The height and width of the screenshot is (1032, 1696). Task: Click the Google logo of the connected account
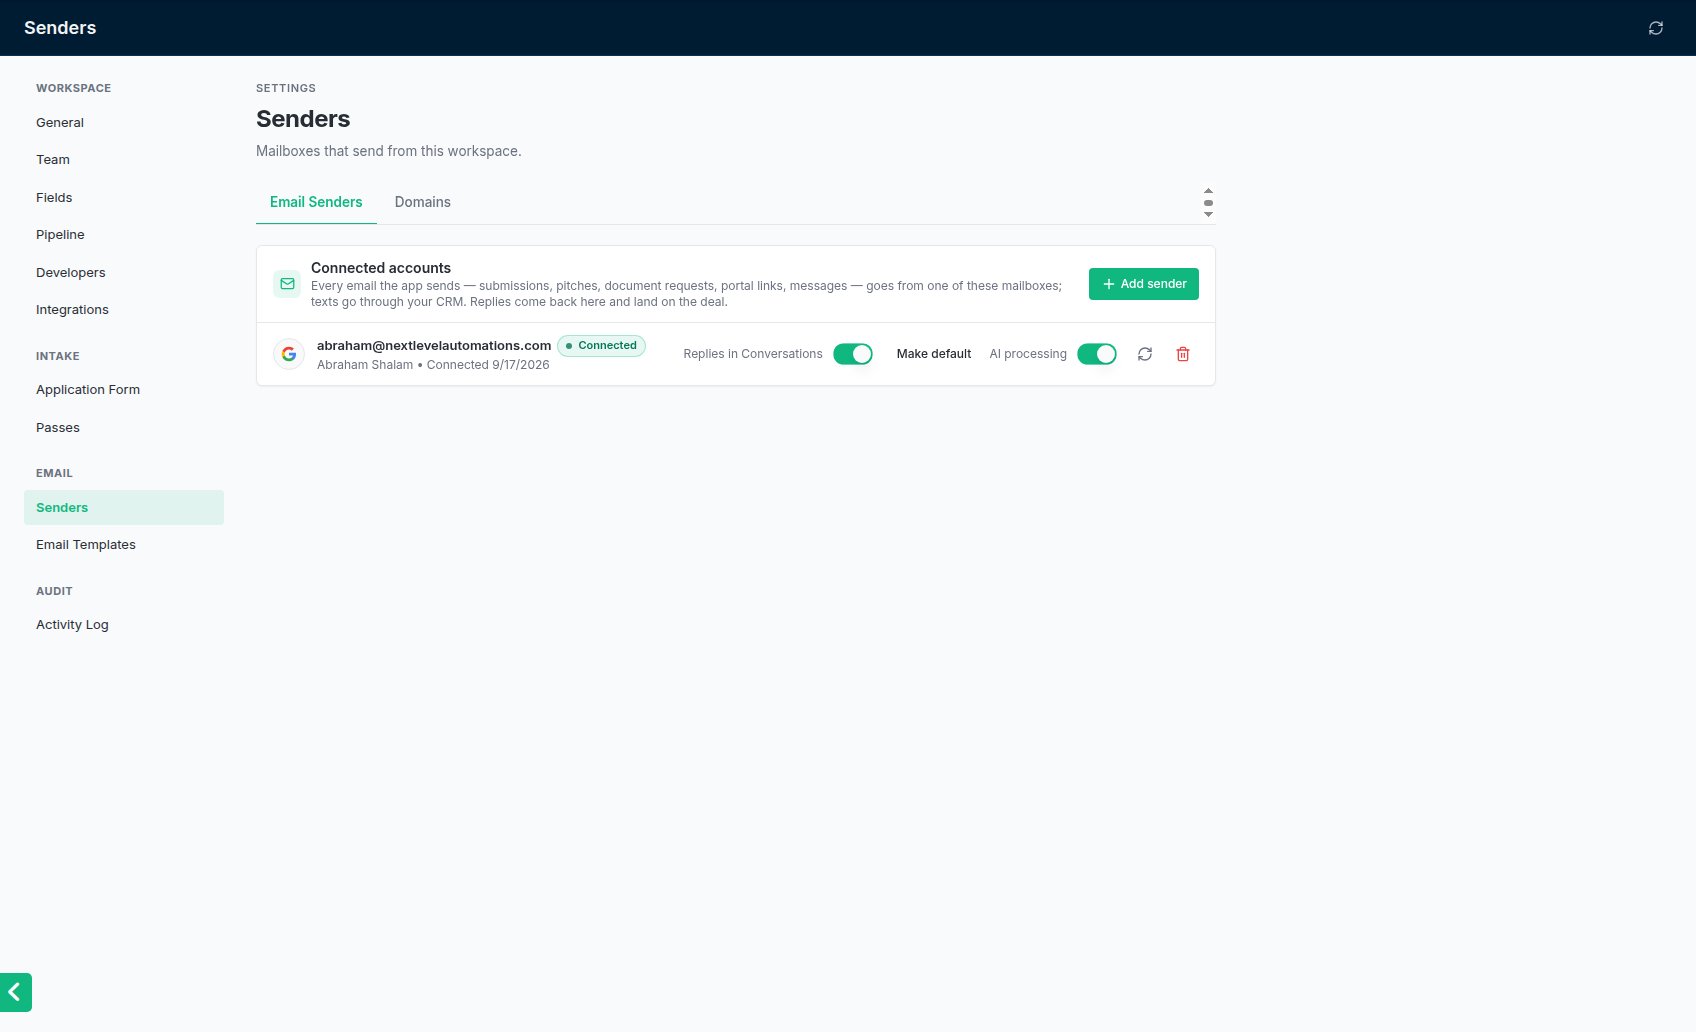(289, 354)
